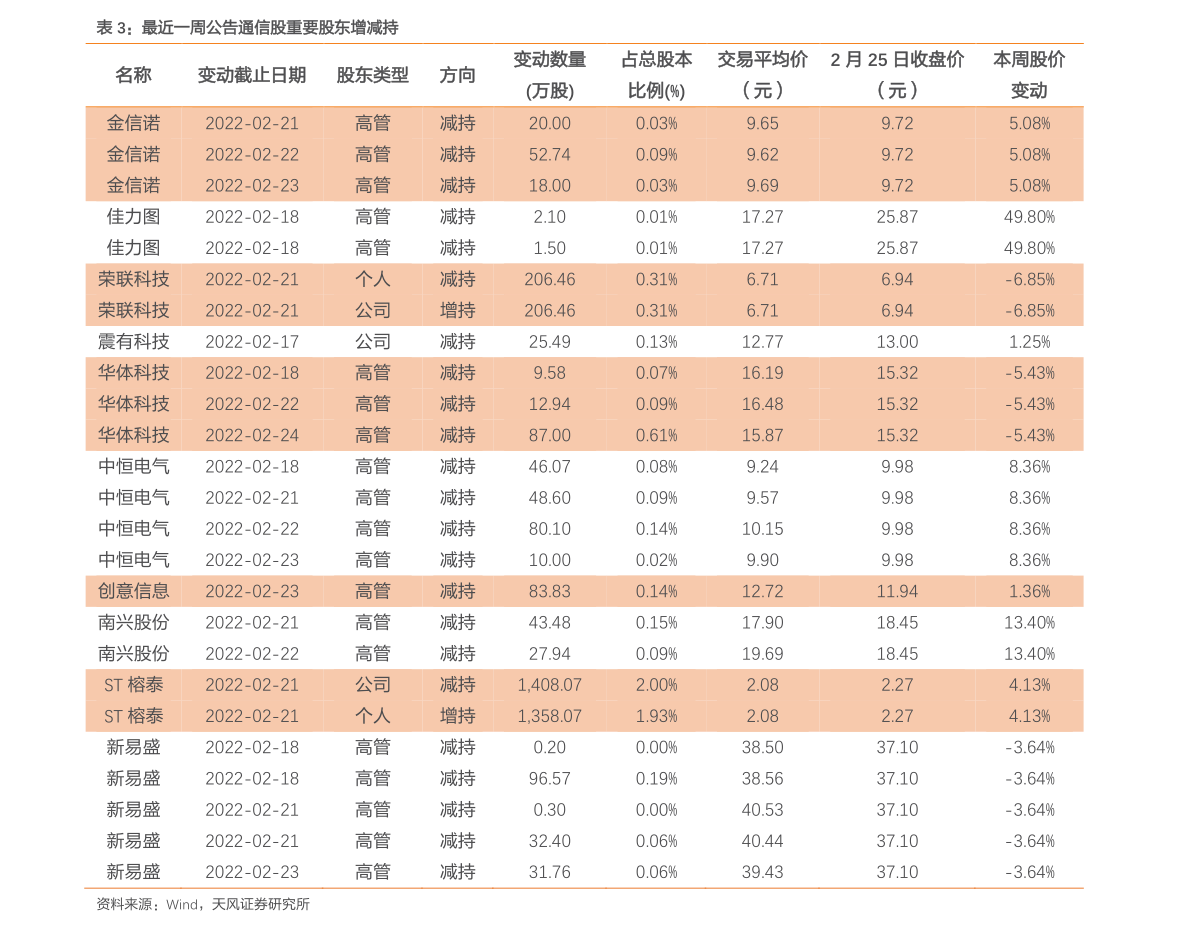
Task: Click average price cell 9.62
Action: (762, 154)
